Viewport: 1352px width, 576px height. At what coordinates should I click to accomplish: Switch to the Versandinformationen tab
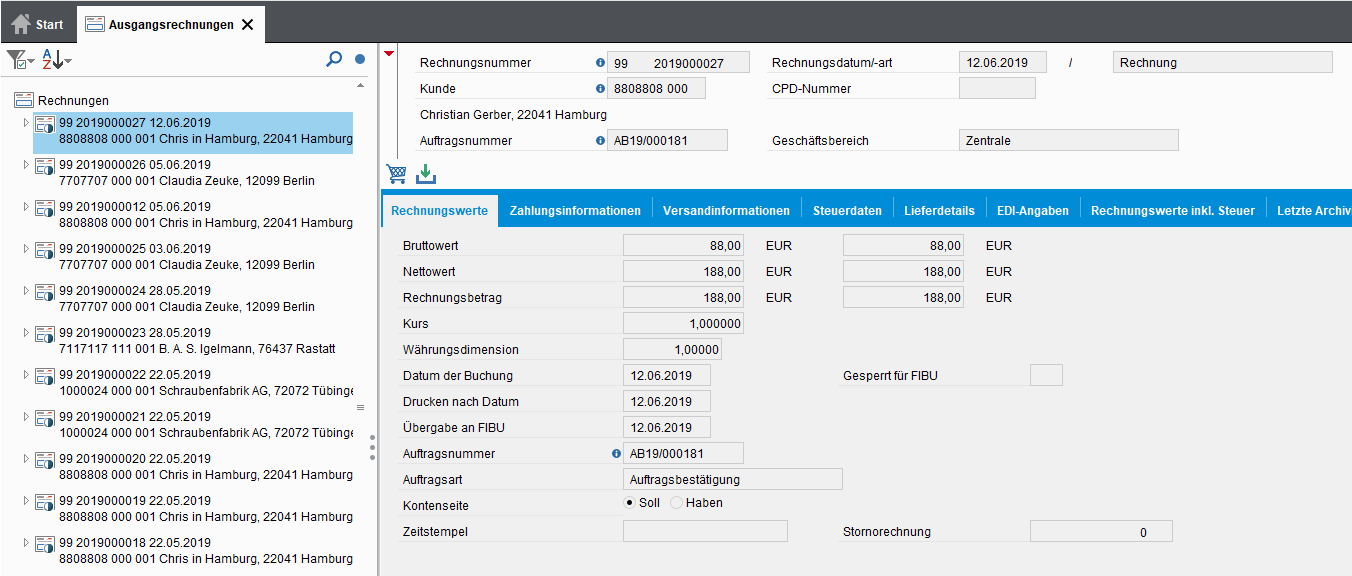coord(727,211)
